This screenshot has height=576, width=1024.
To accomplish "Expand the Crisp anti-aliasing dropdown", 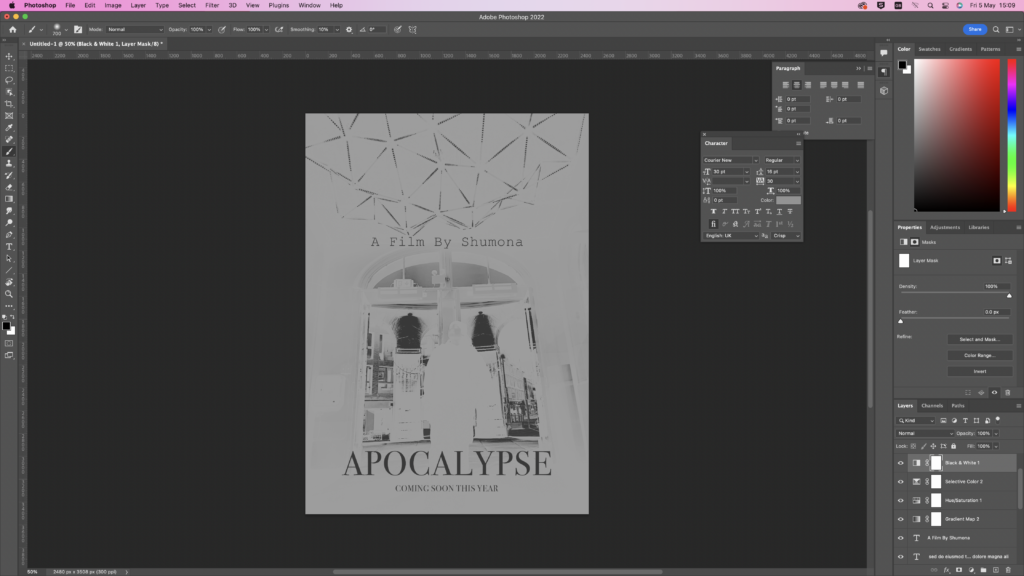I will (786, 236).
